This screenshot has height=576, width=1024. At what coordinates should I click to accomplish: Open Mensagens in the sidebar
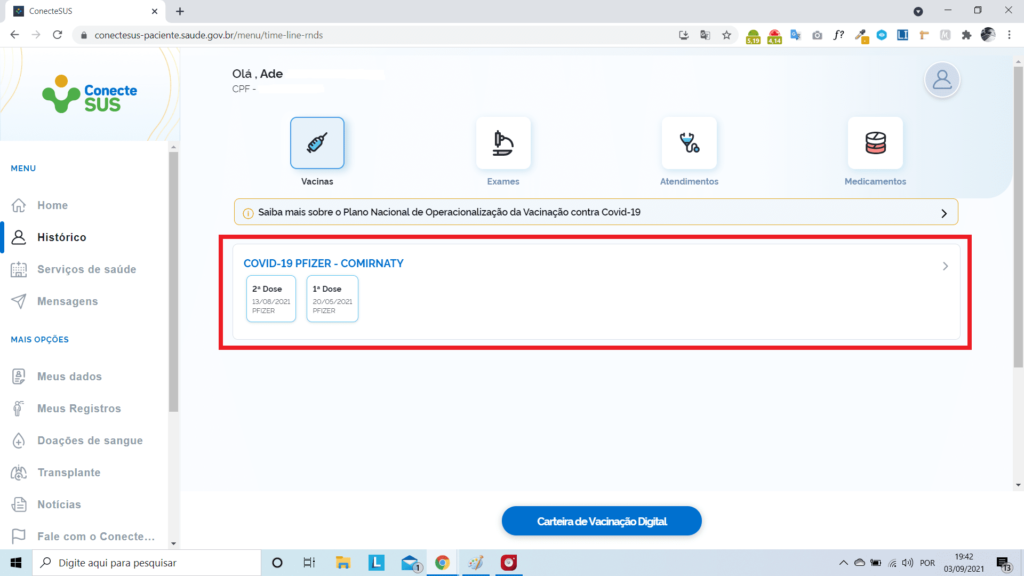(x=67, y=301)
